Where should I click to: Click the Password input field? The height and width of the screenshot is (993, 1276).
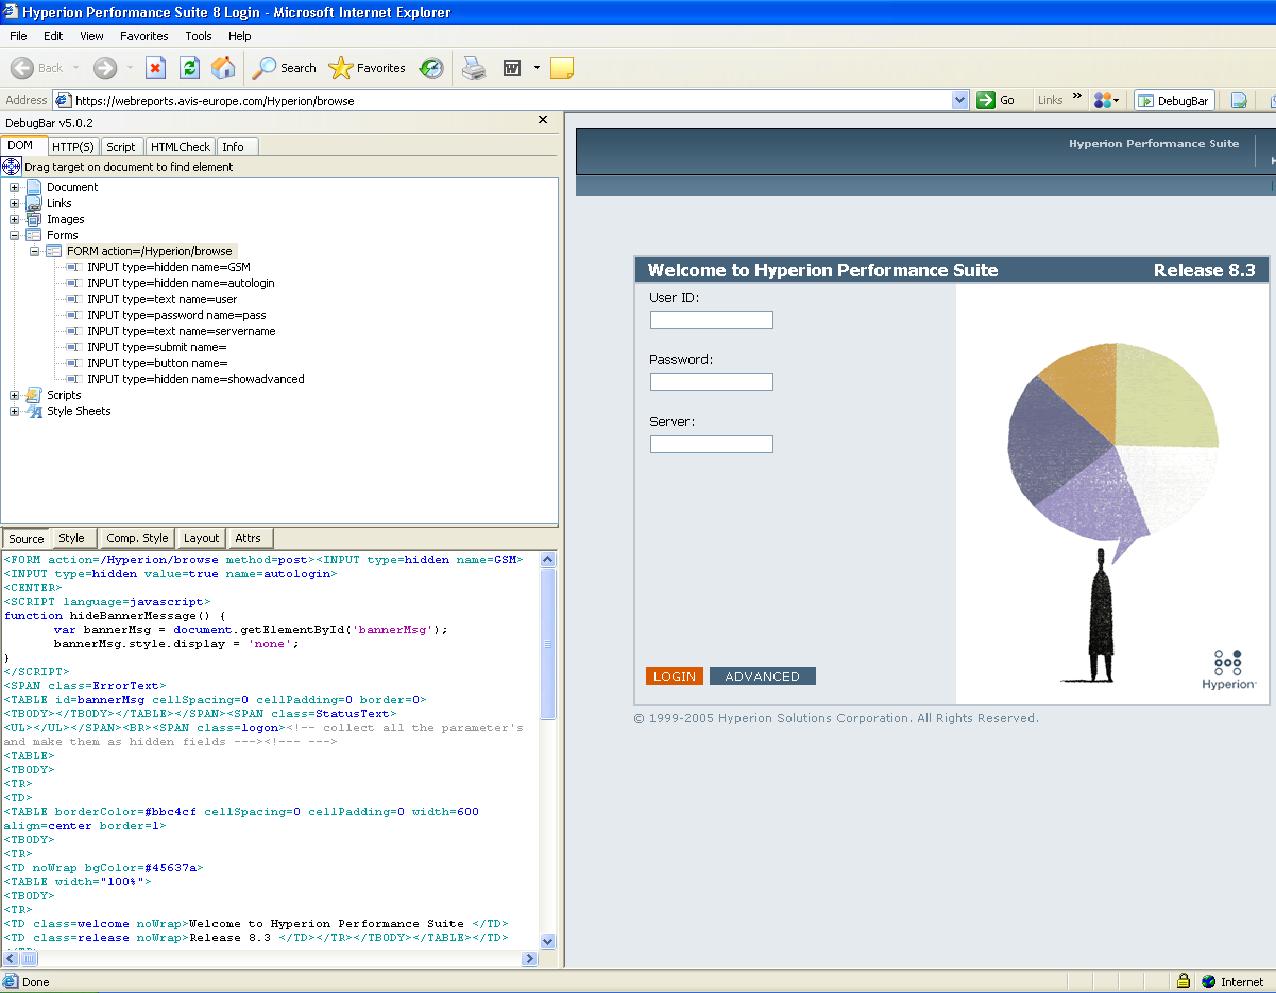coord(711,382)
